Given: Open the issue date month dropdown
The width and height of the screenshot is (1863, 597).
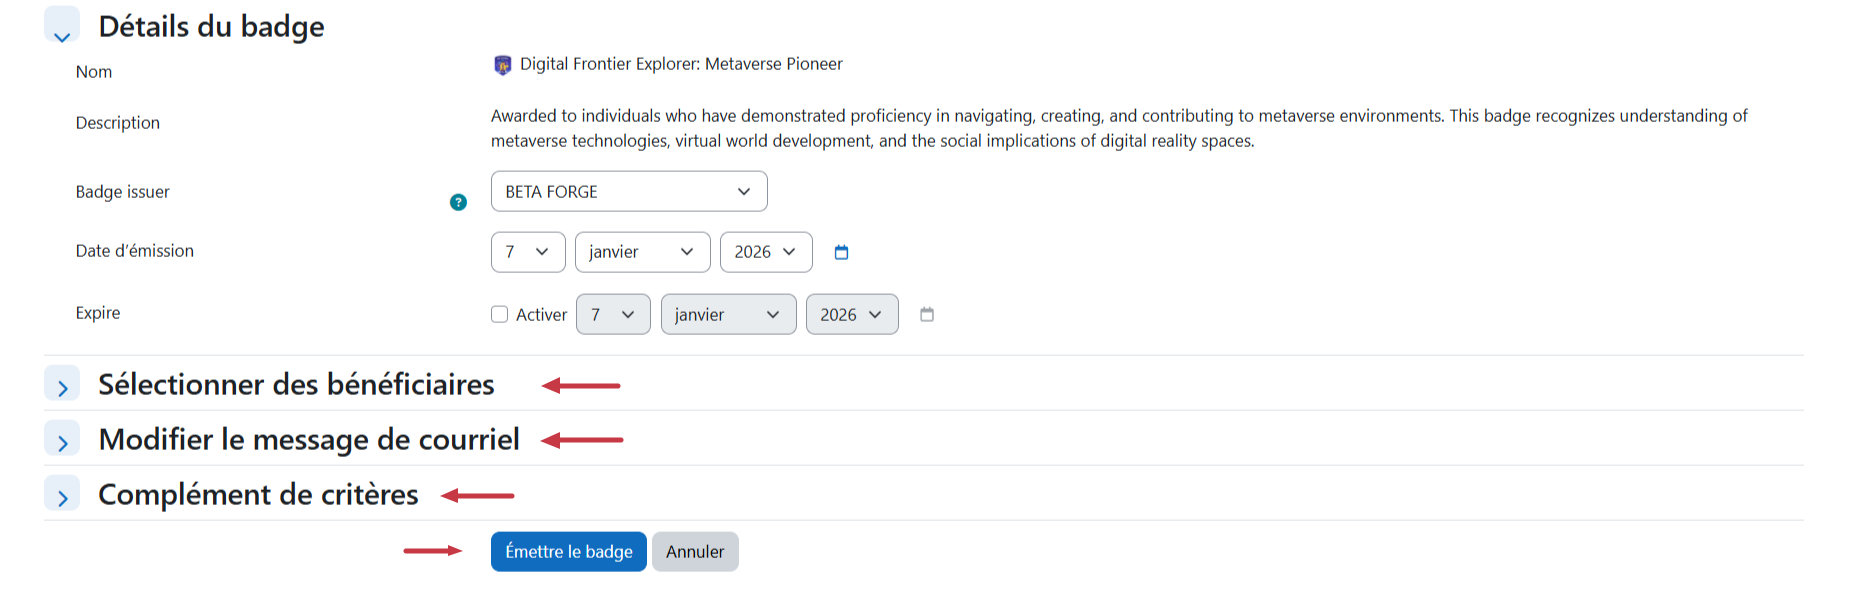Looking at the screenshot, I should (x=642, y=252).
